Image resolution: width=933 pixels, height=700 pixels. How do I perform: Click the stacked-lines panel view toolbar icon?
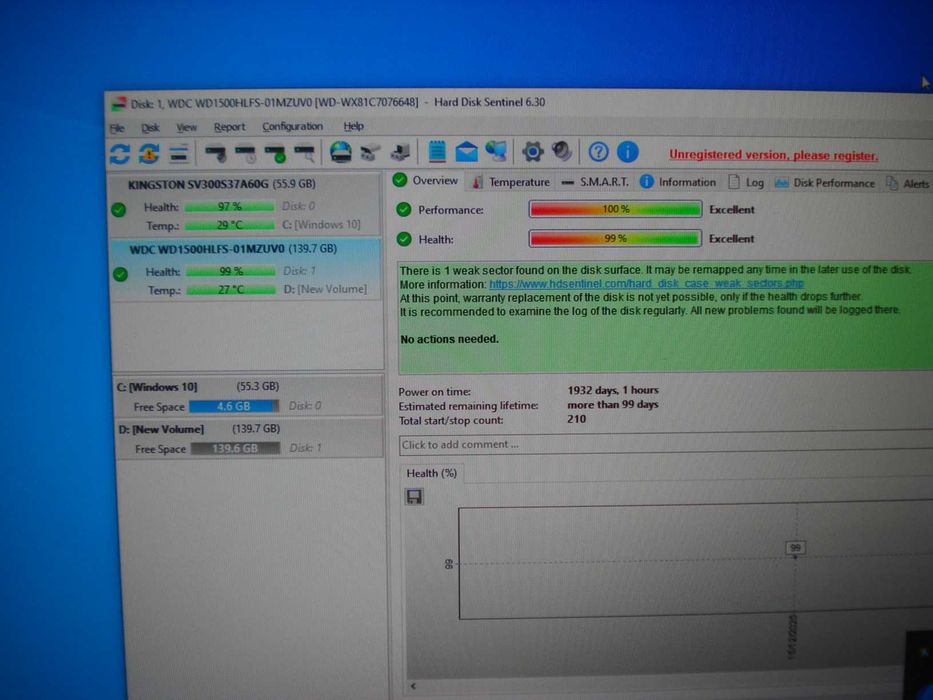pos(179,154)
